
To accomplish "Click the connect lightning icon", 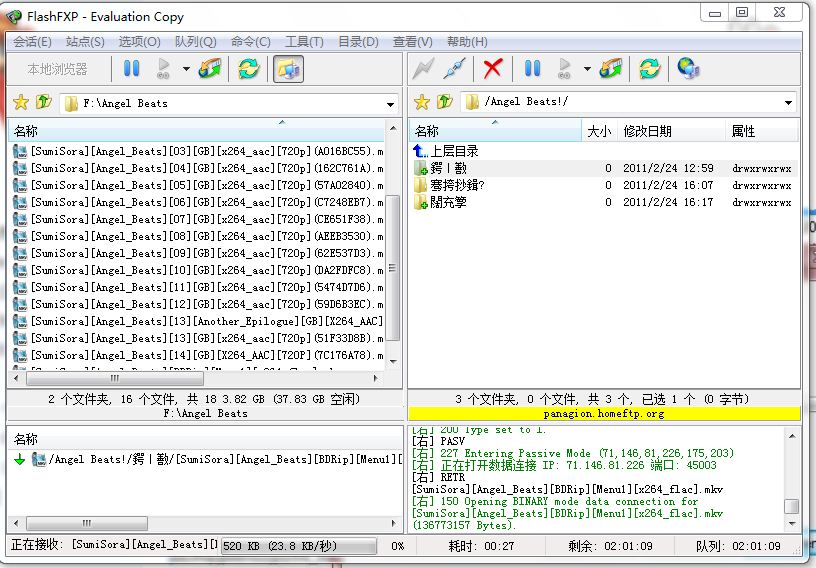I will pyautogui.click(x=423, y=68).
